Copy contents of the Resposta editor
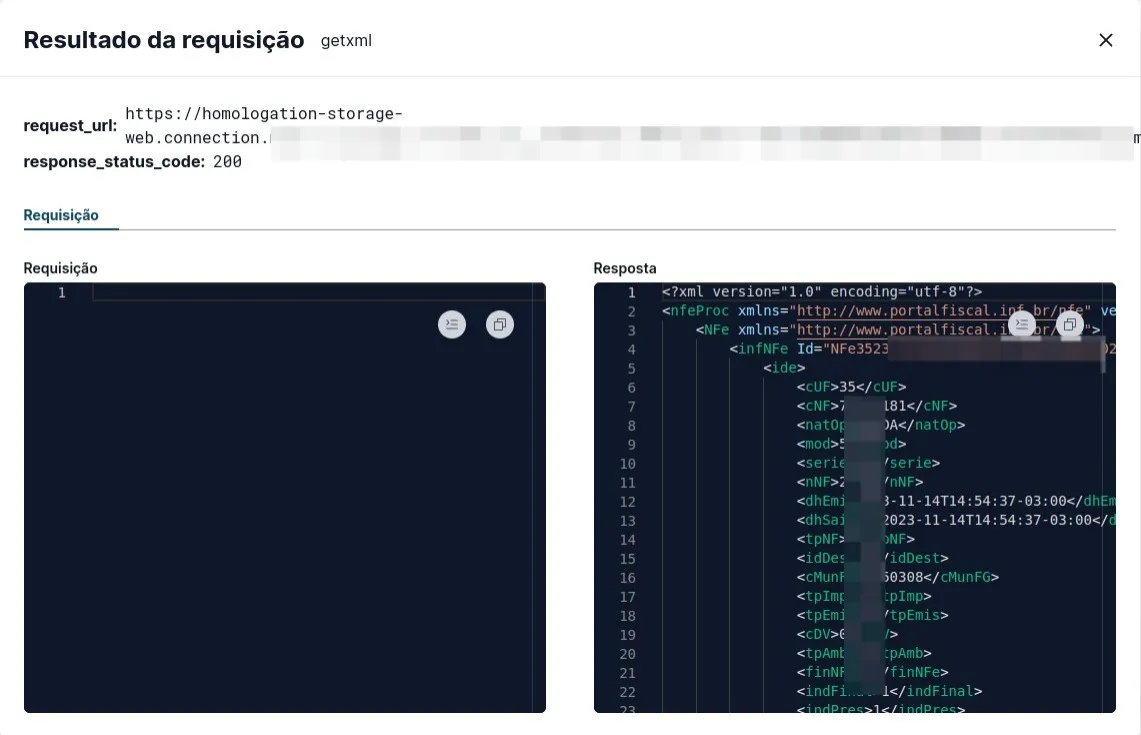This screenshot has width=1141, height=735. click(x=1070, y=325)
